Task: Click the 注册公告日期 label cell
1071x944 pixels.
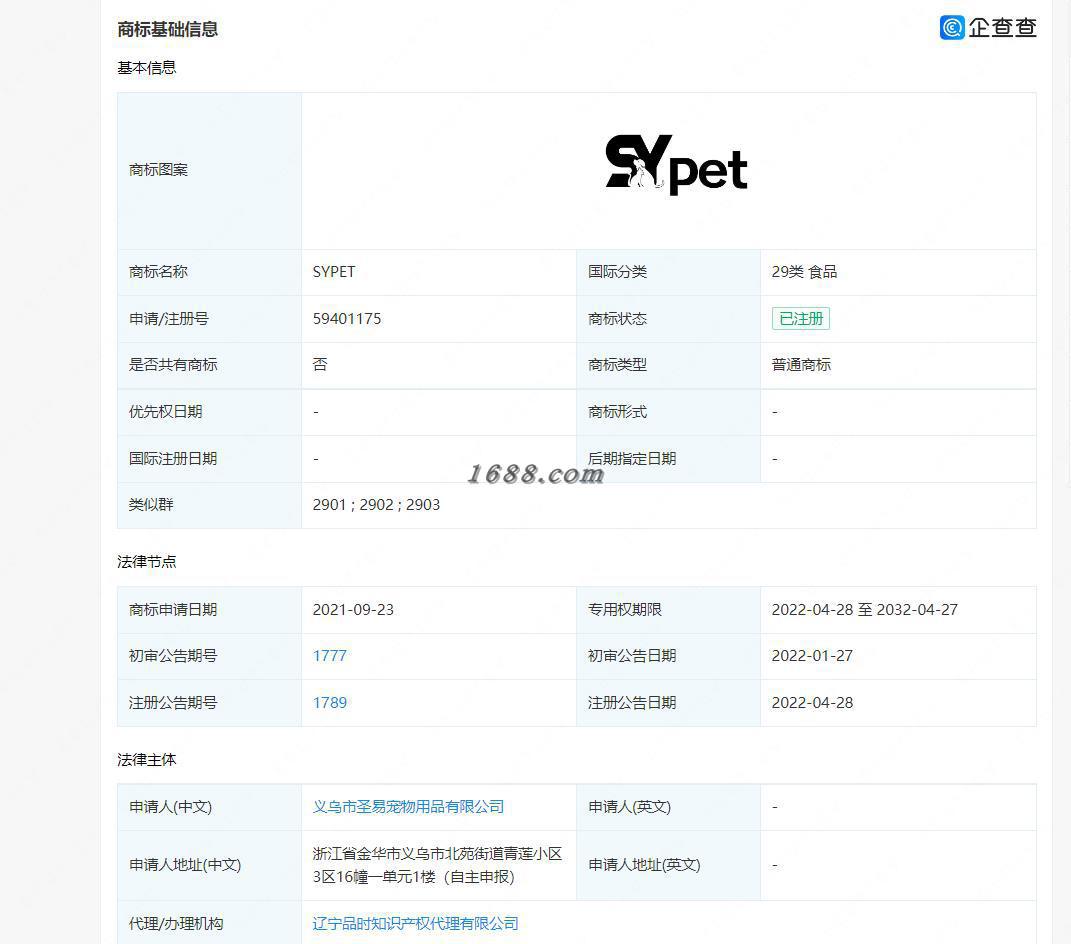Action: pyautogui.click(x=668, y=702)
